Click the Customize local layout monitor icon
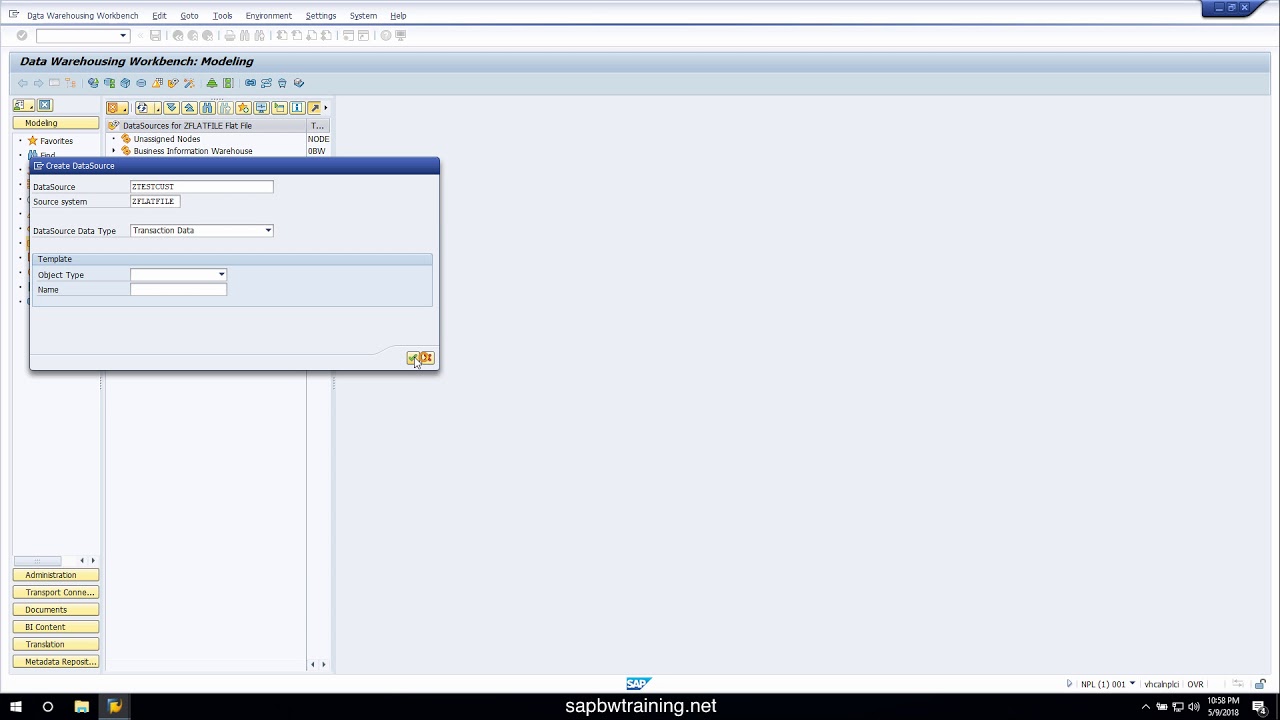 click(x=401, y=36)
